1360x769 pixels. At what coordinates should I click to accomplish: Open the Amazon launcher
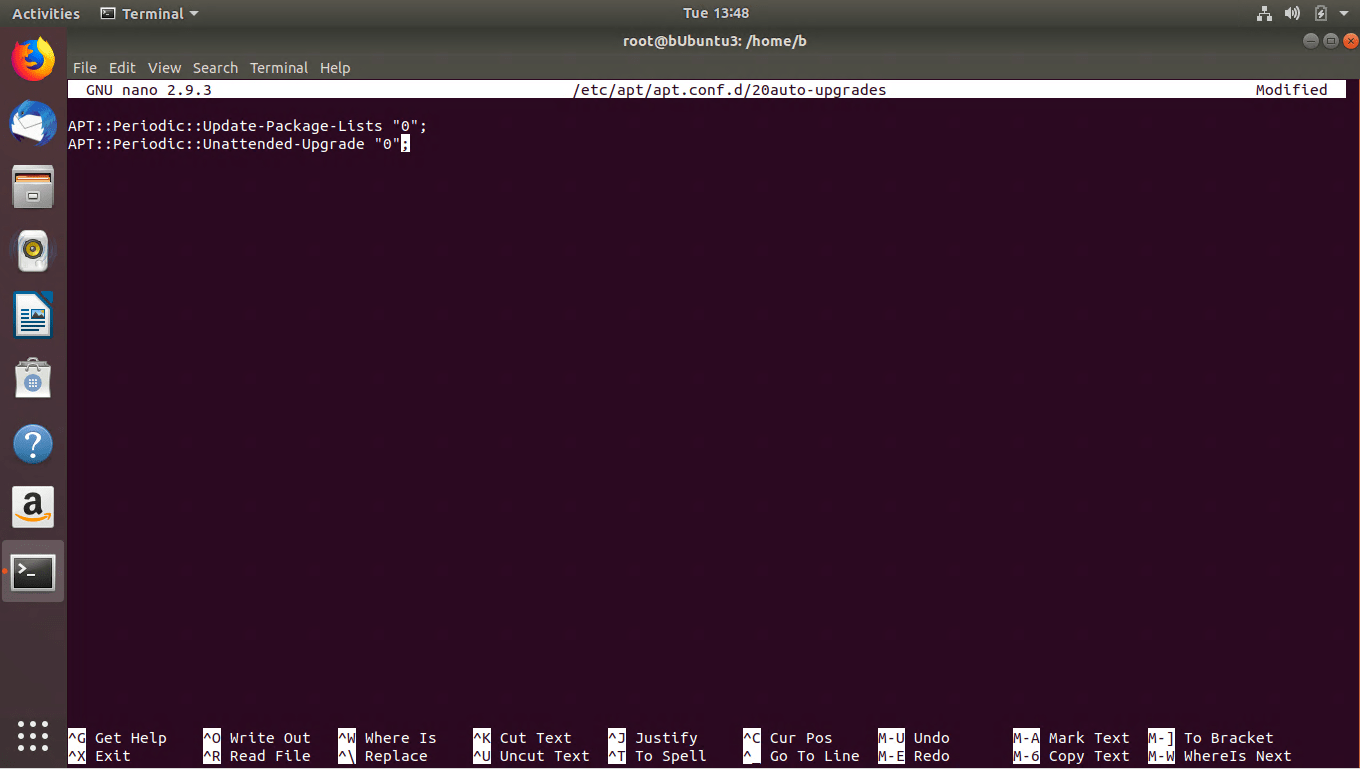[33, 507]
